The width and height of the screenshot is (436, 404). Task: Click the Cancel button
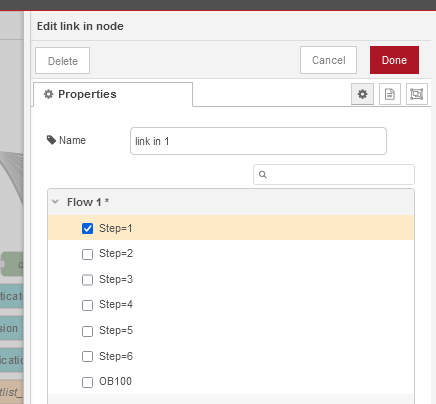[x=328, y=60]
